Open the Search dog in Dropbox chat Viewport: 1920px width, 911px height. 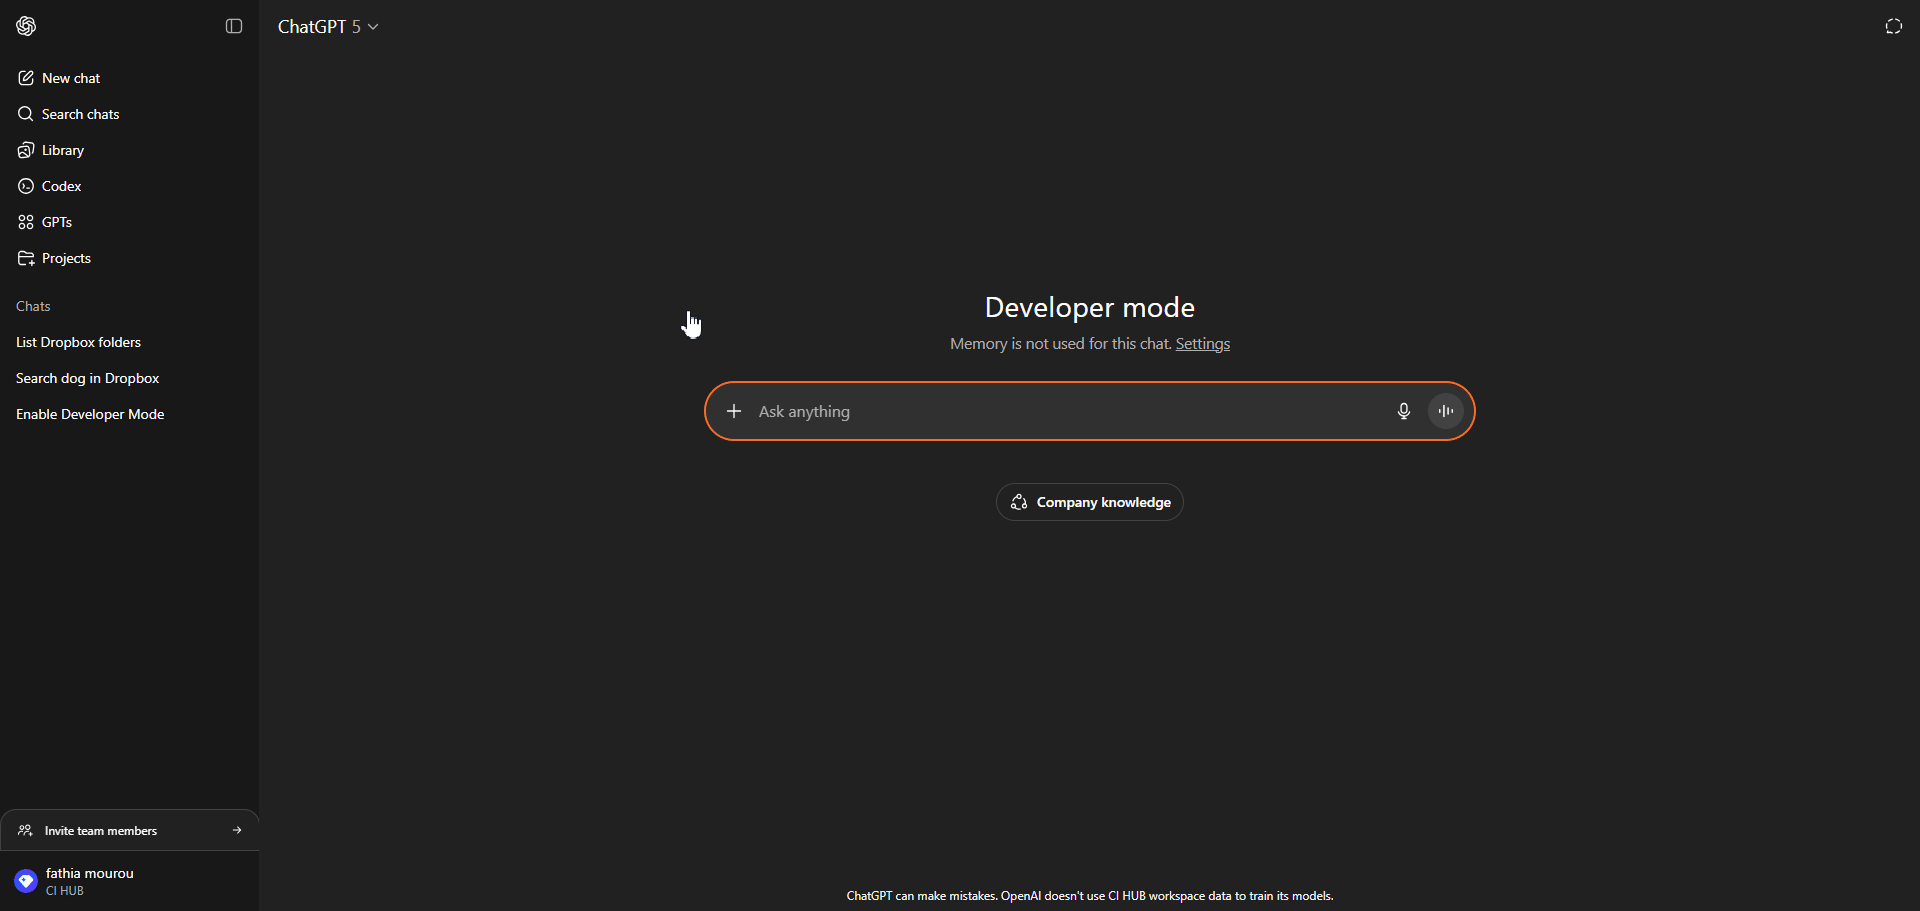[88, 378]
